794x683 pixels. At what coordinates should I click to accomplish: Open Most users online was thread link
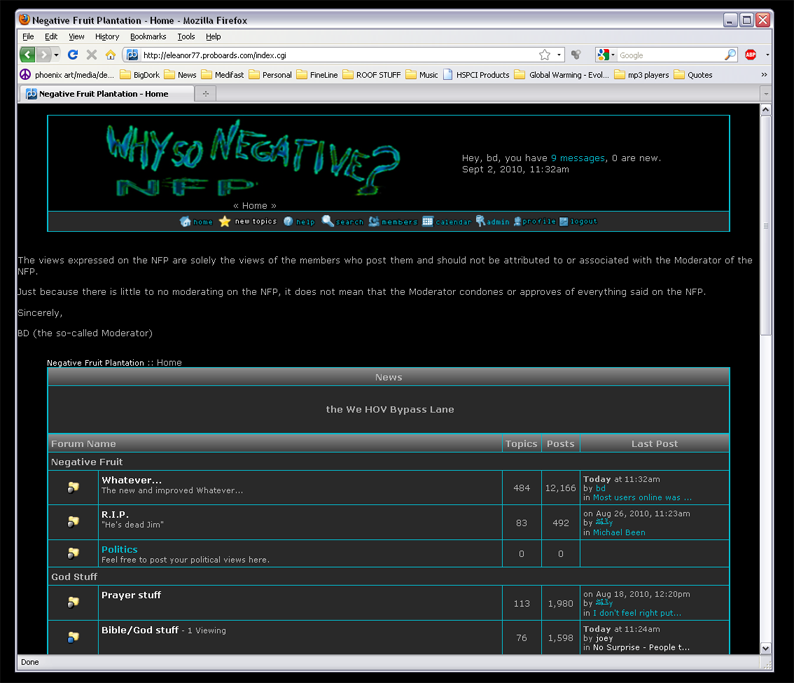[642, 497]
